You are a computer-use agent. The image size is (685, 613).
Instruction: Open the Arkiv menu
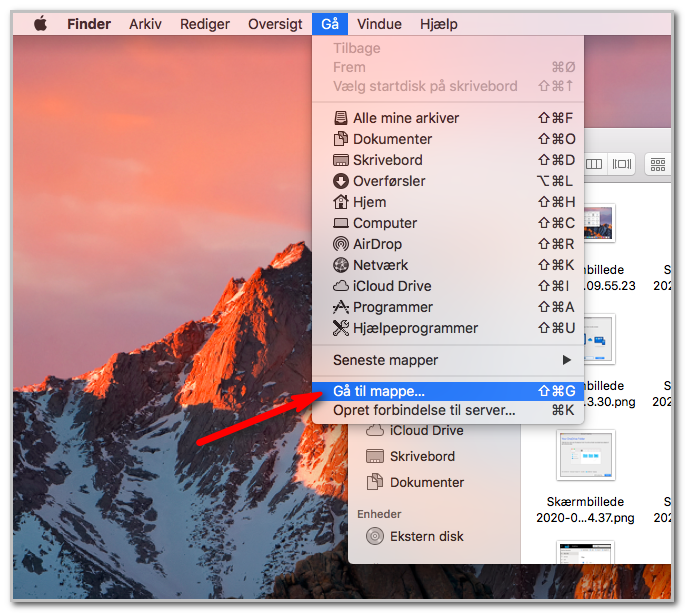coord(145,24)
